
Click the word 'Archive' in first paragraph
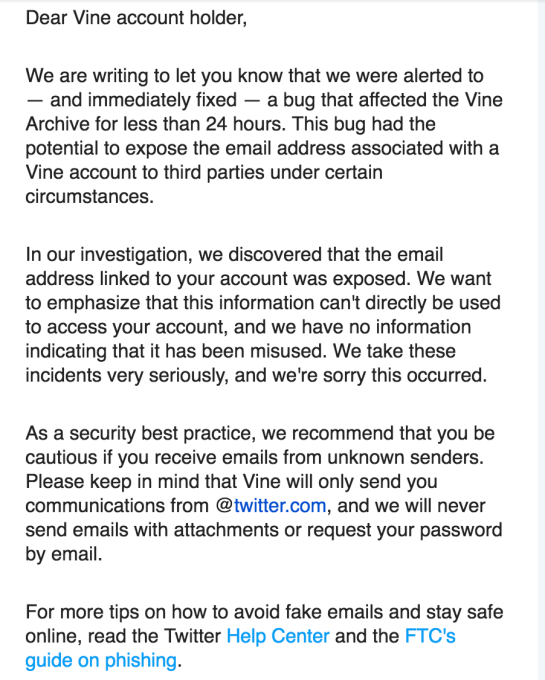click(57, 124)
